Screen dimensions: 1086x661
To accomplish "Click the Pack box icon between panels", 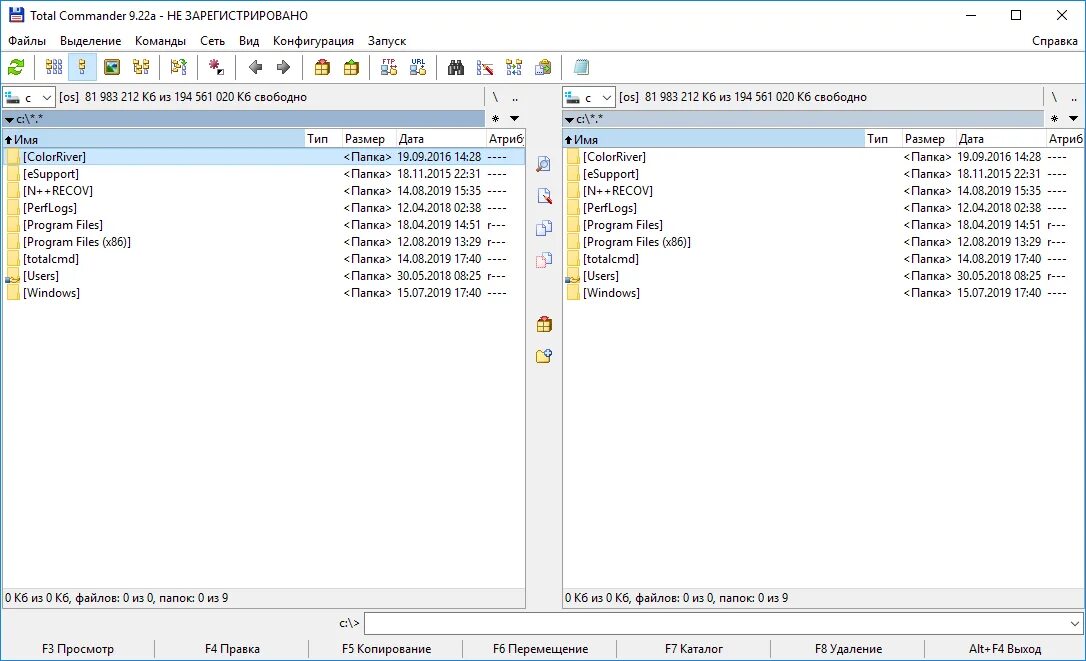I will point(544,324).
